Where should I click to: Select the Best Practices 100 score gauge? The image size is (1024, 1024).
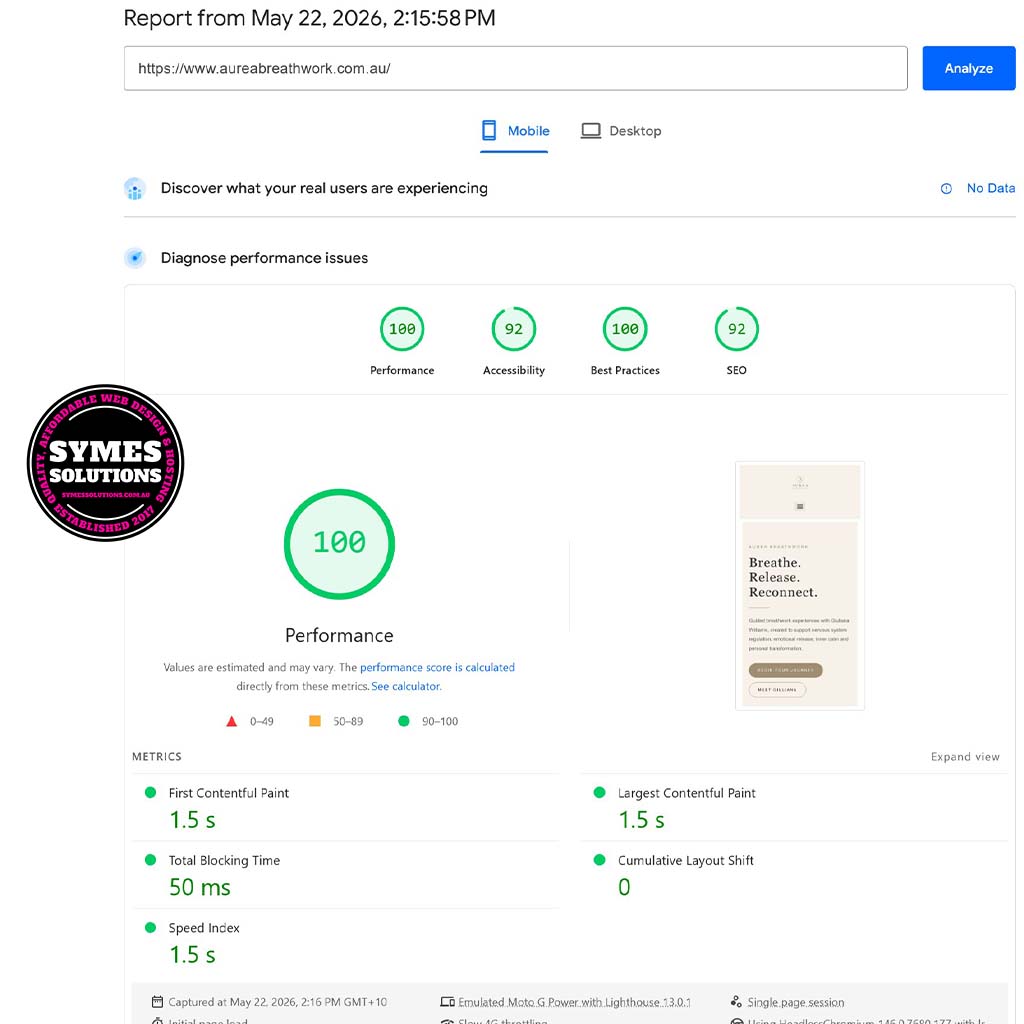pyautogui.click(x=625, y=329)
